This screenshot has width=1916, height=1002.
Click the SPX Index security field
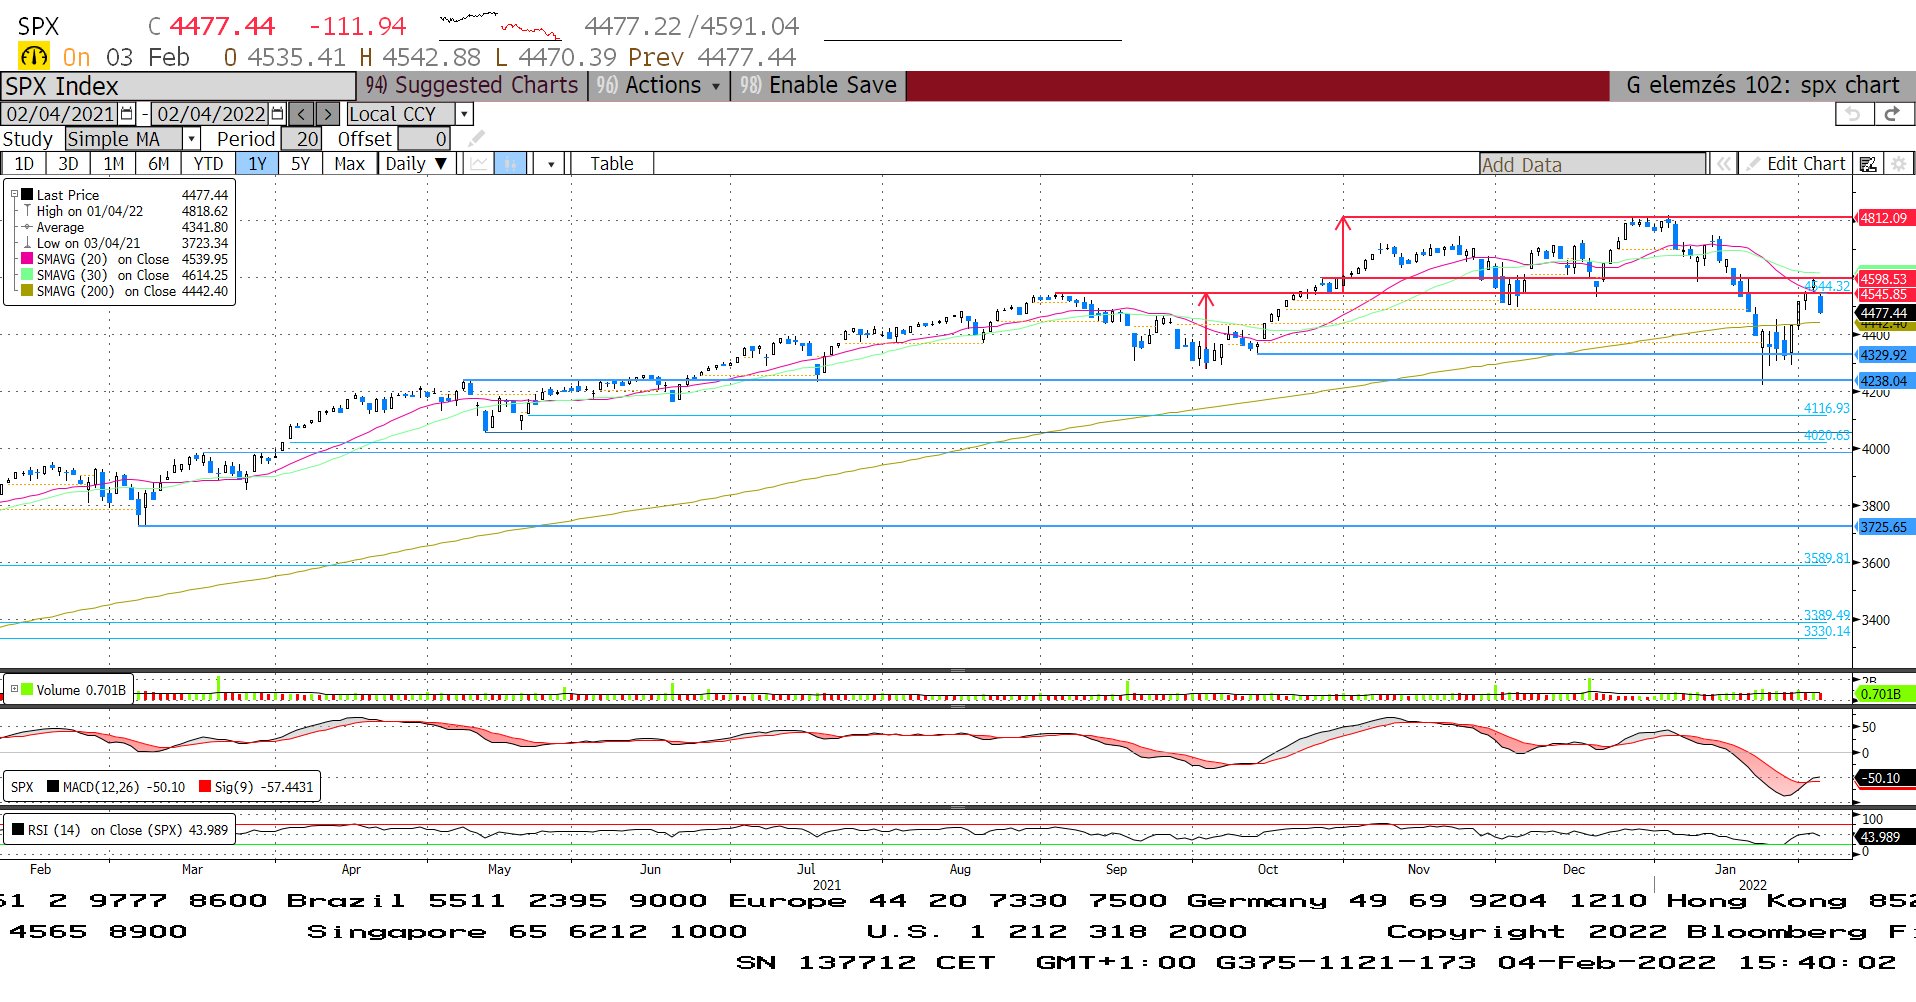point(178,86)
